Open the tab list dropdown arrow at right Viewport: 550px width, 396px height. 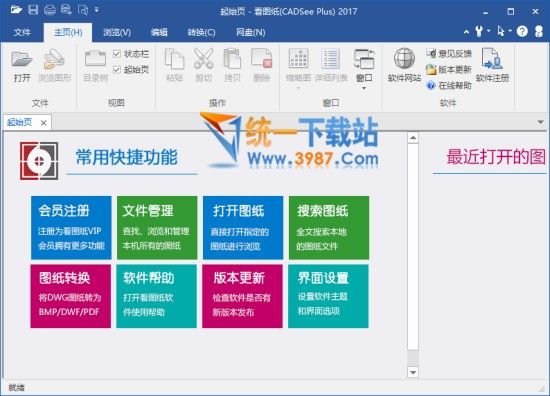541,122
